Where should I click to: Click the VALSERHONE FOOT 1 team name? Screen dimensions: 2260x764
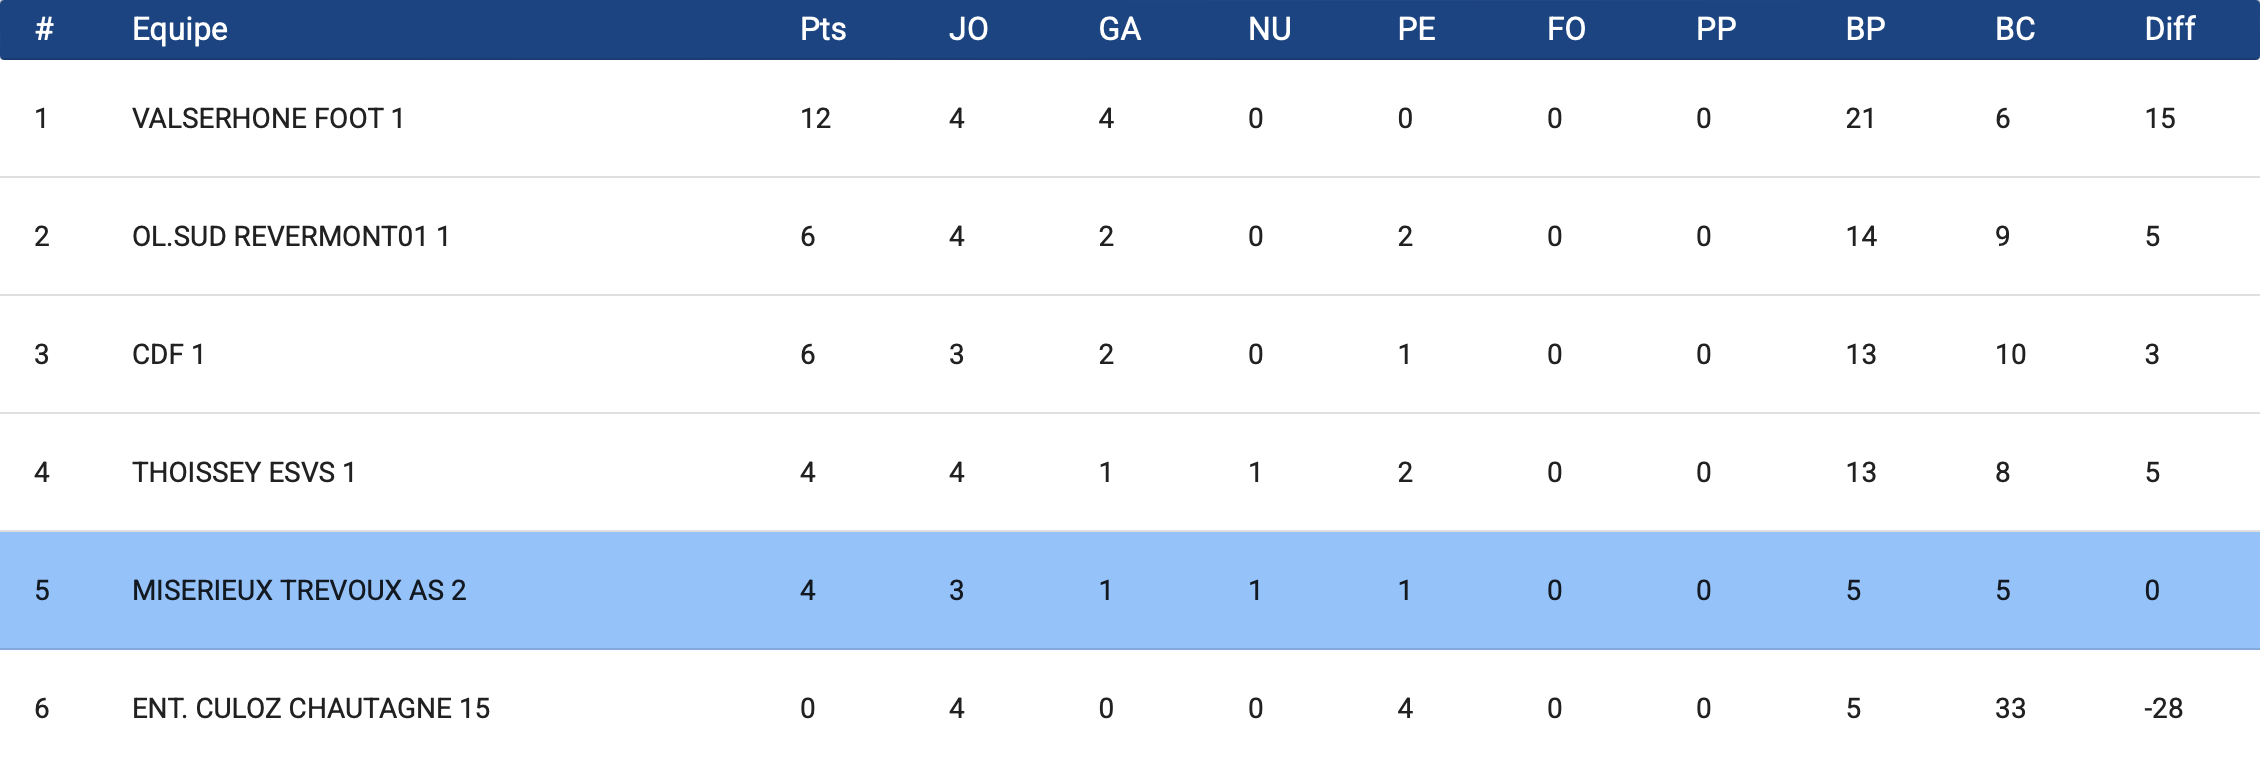[268, 119]
